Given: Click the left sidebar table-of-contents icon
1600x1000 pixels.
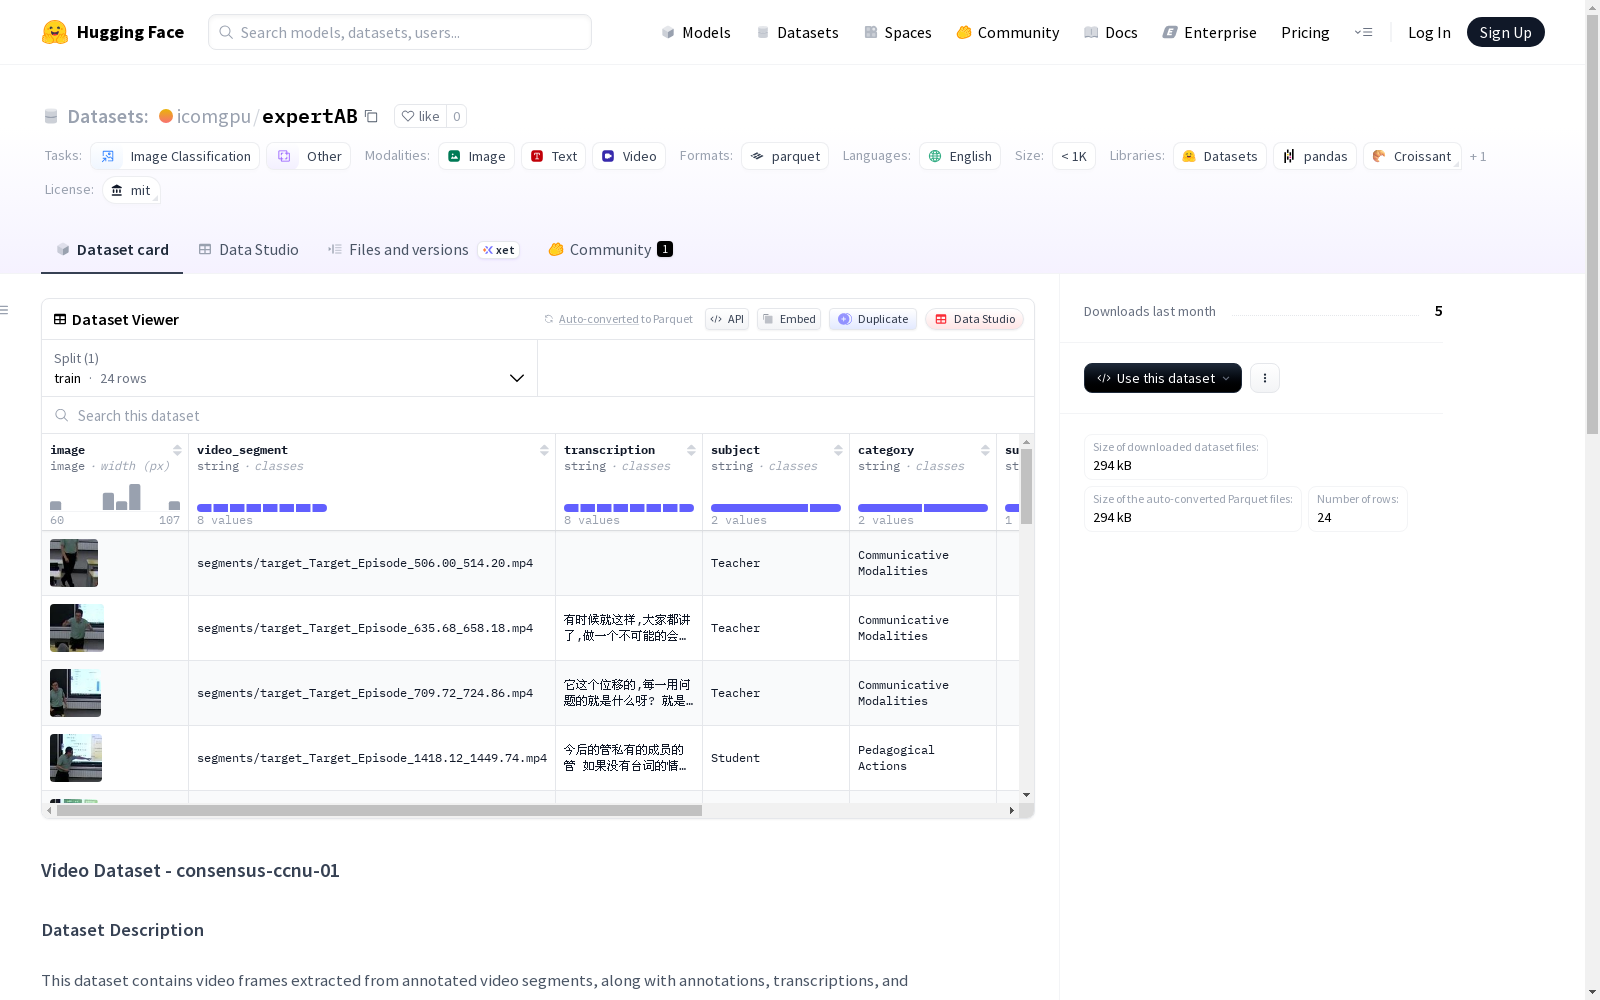Looking at the screenshot, I should [x=4, y=310].
